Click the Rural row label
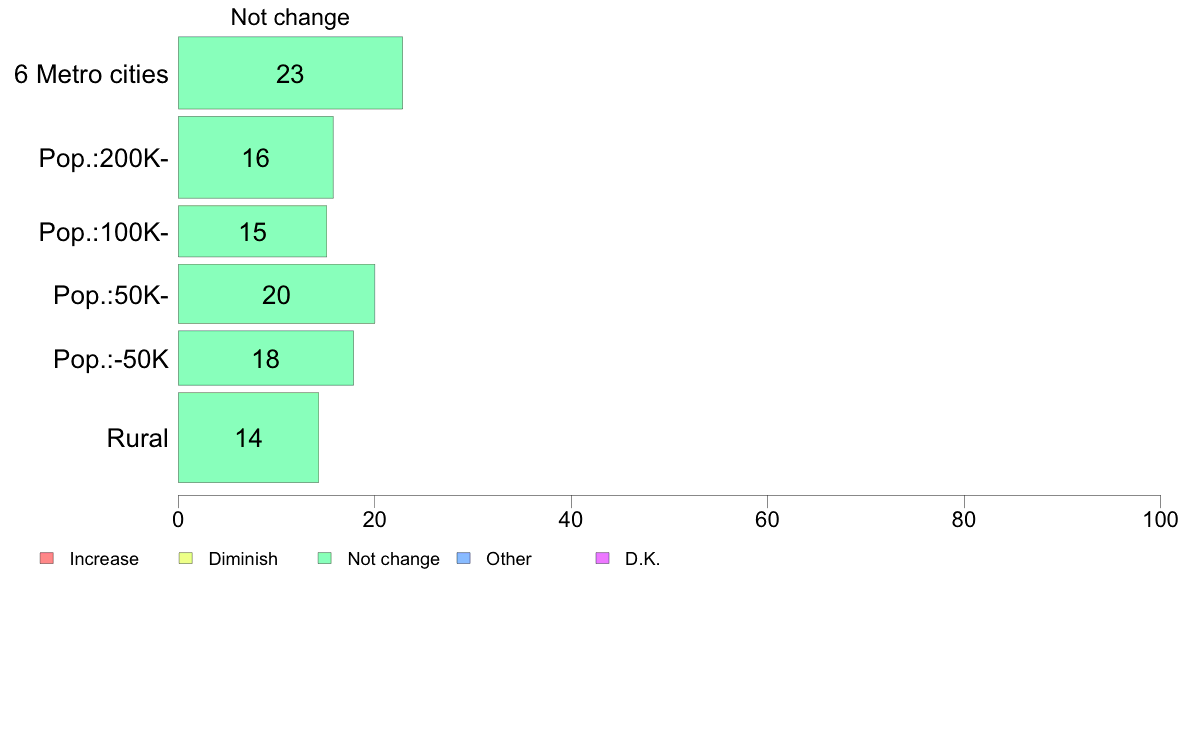This screenshot has width=1188, height=736. [x=137, y=438]
